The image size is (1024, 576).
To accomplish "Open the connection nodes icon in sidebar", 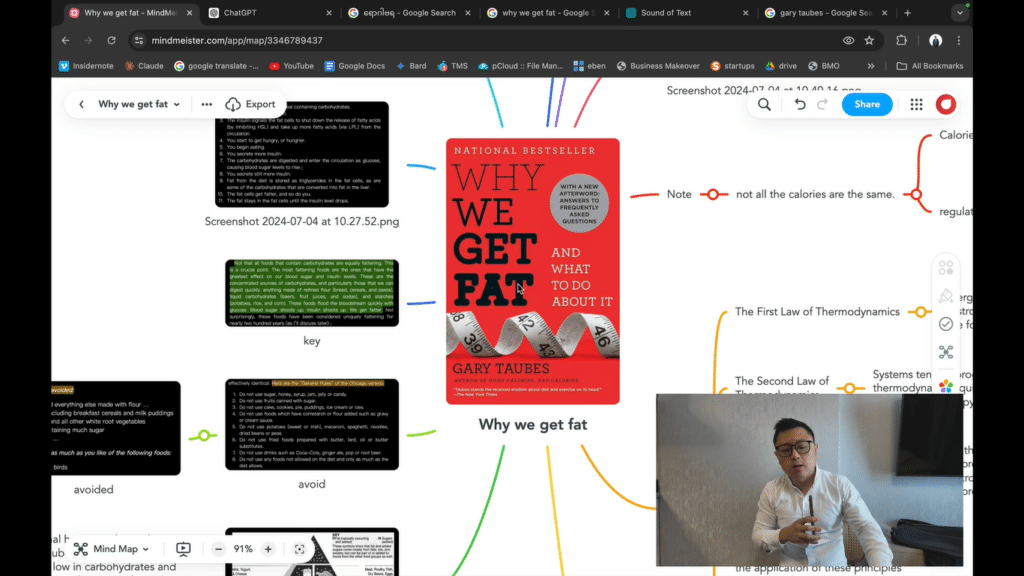I will click(946, 353).
